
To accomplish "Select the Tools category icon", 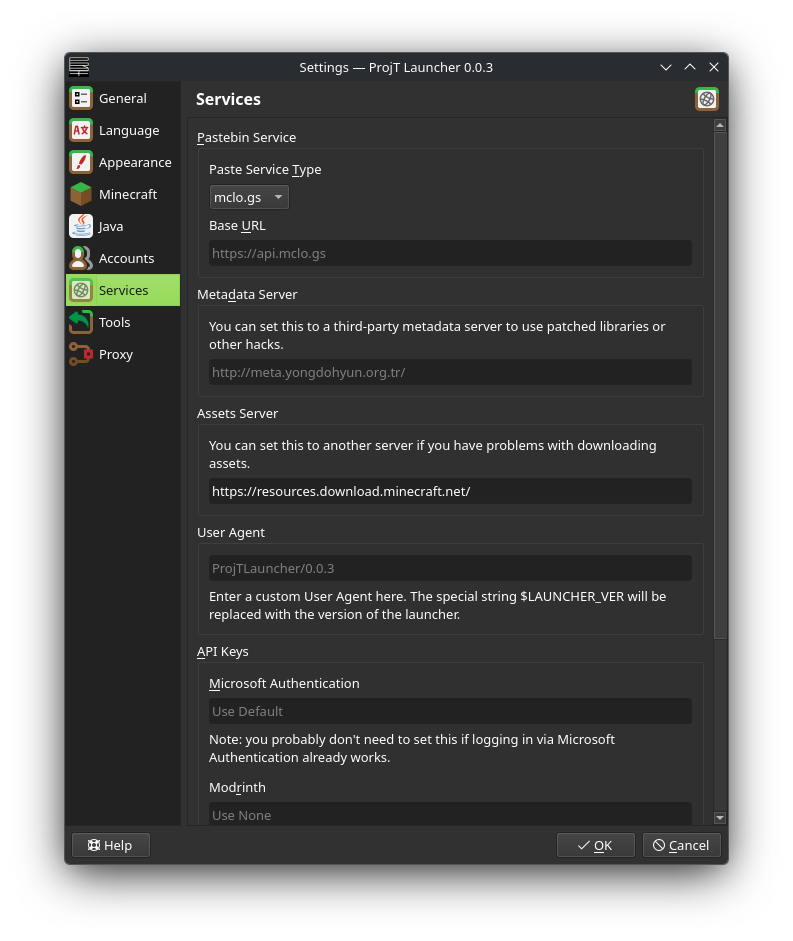I will (x=81, y=322).
